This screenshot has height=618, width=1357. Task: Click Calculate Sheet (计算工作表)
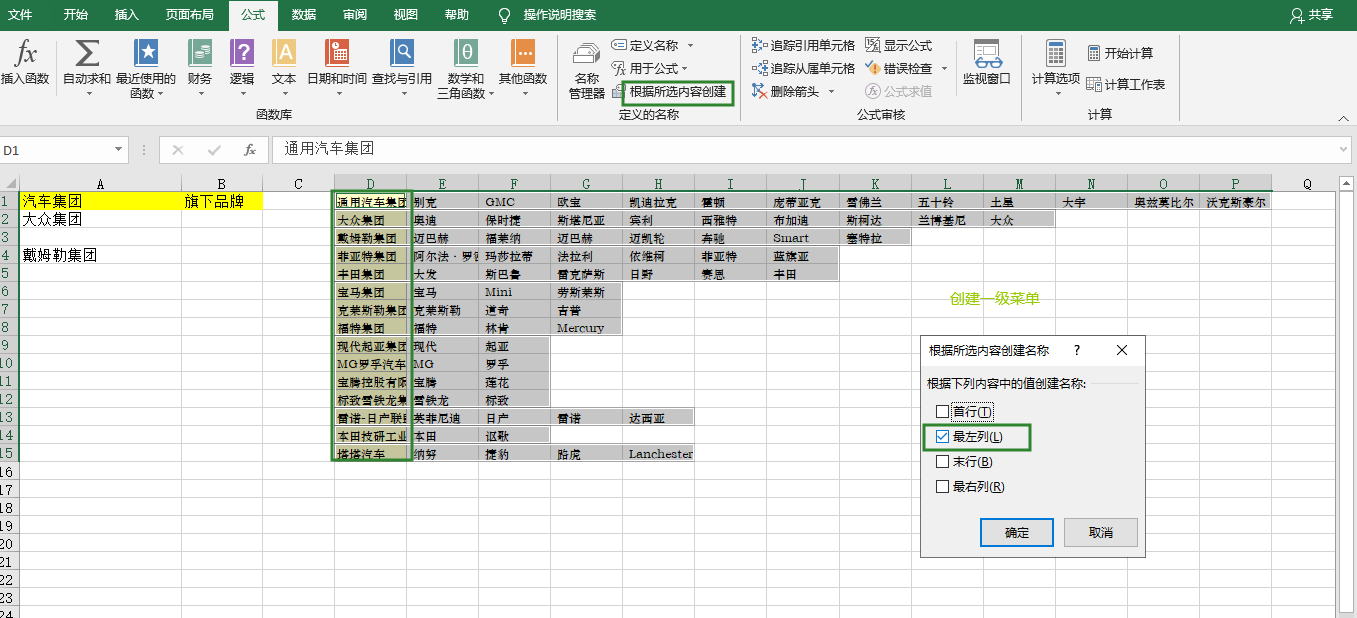[x=1126, y=84]
